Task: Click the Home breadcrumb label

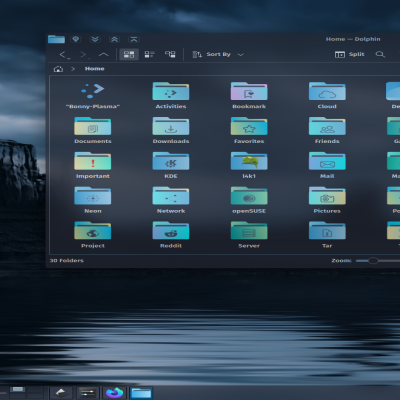Action: 95,69
